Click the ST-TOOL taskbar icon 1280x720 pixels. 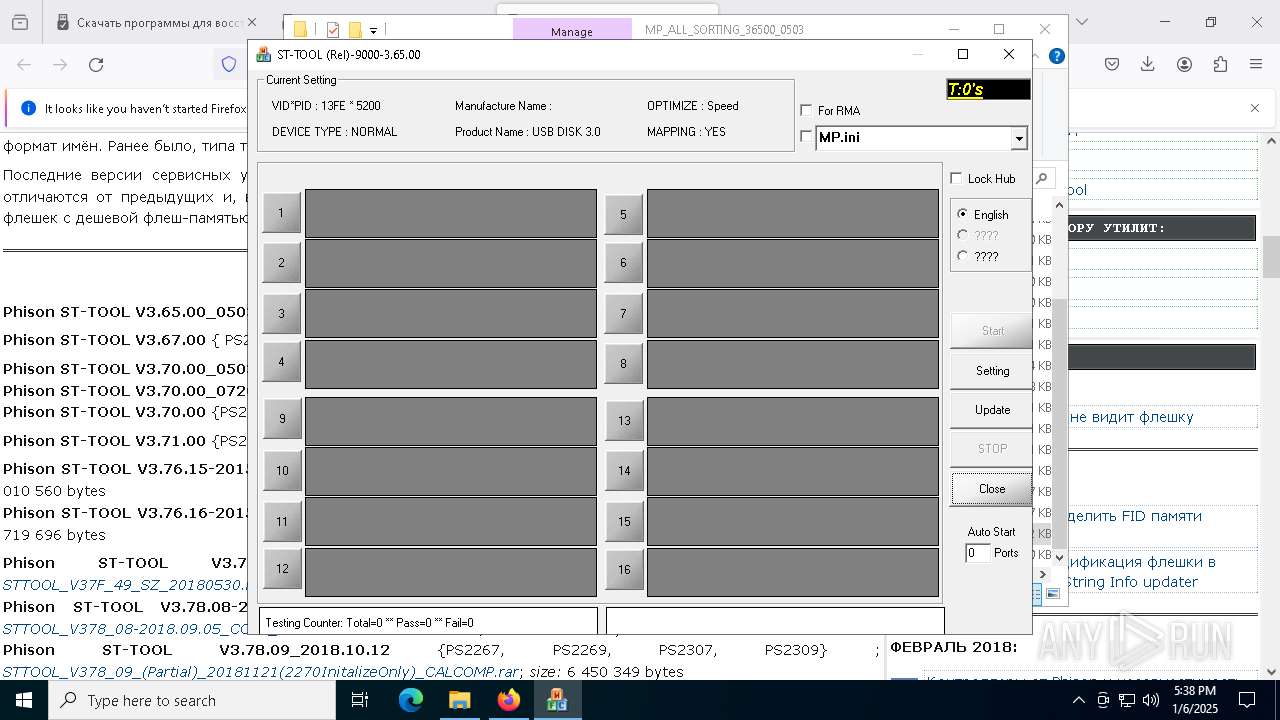[557, 700]
